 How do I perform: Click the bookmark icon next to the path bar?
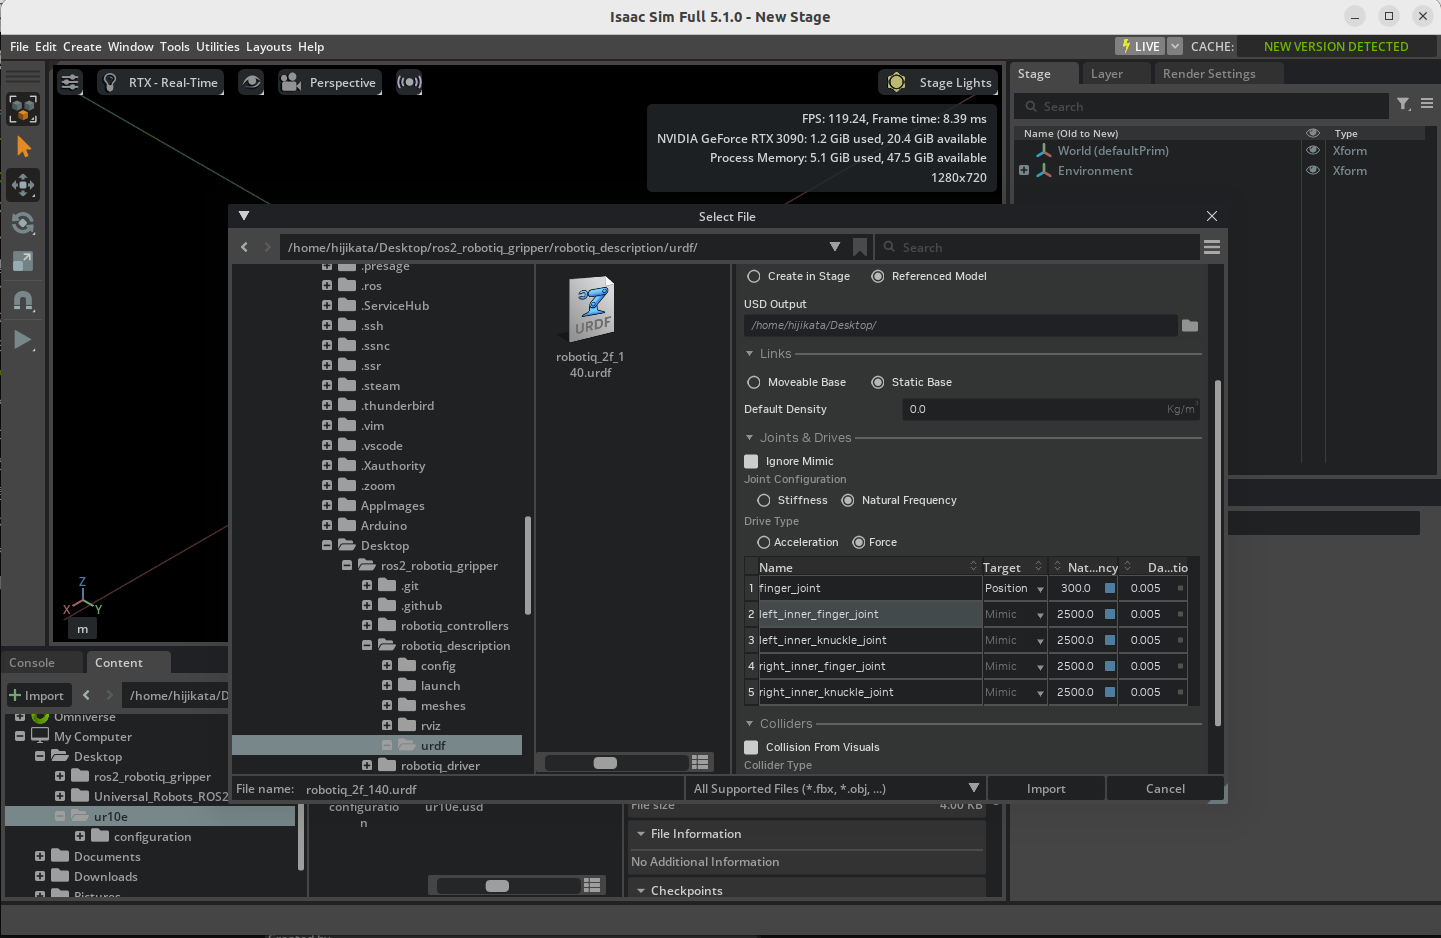pyautogui.click(x=859, y=247)
